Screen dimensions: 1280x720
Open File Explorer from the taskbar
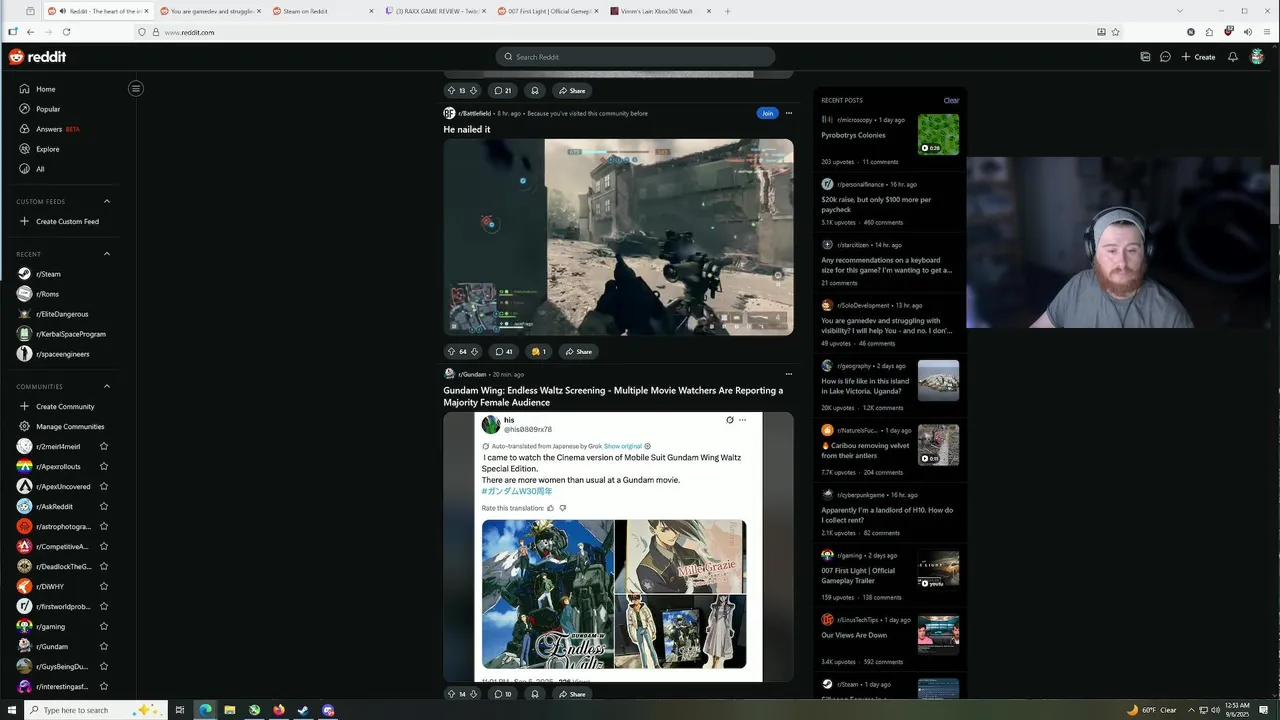tap(230, 710)
